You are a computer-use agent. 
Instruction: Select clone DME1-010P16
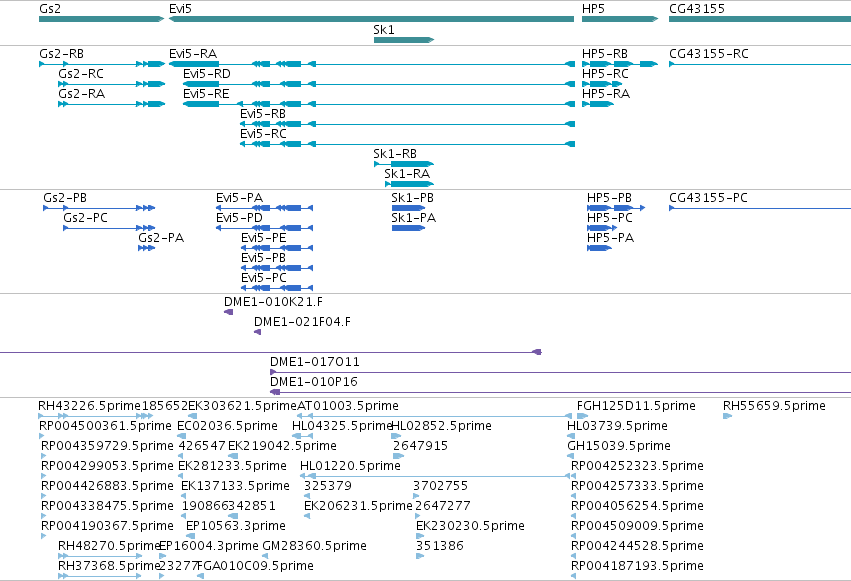click(561, 392)
